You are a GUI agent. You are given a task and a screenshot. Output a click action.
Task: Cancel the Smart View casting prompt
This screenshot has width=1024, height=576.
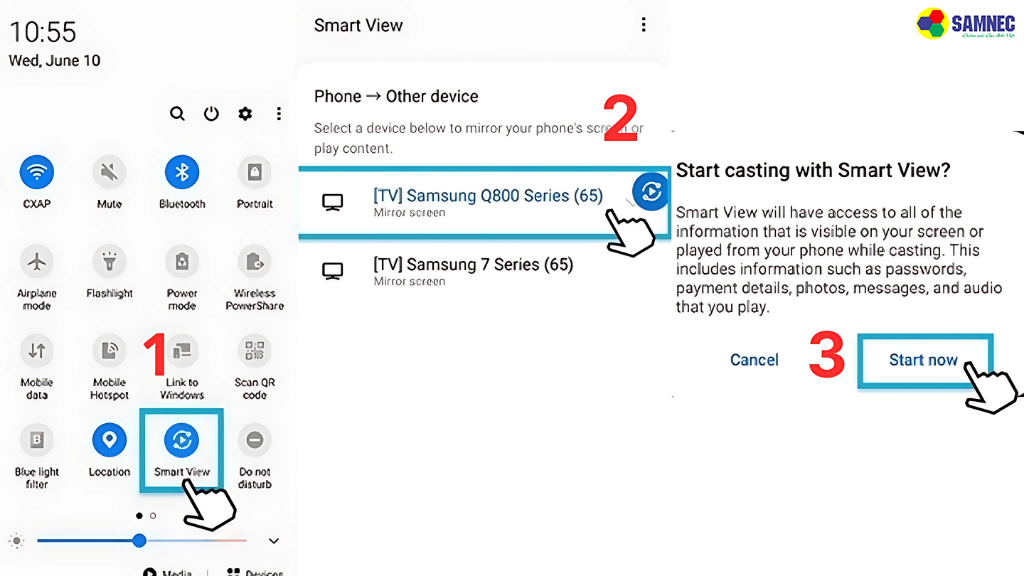point(754,360)
